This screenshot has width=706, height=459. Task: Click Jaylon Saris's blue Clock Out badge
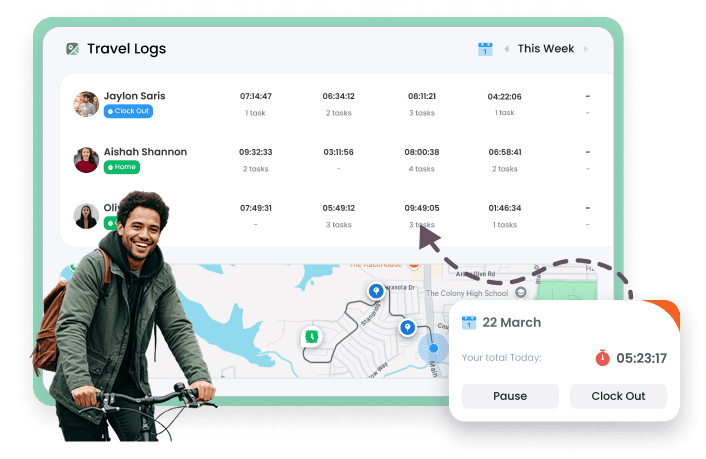tap(128, 111)
